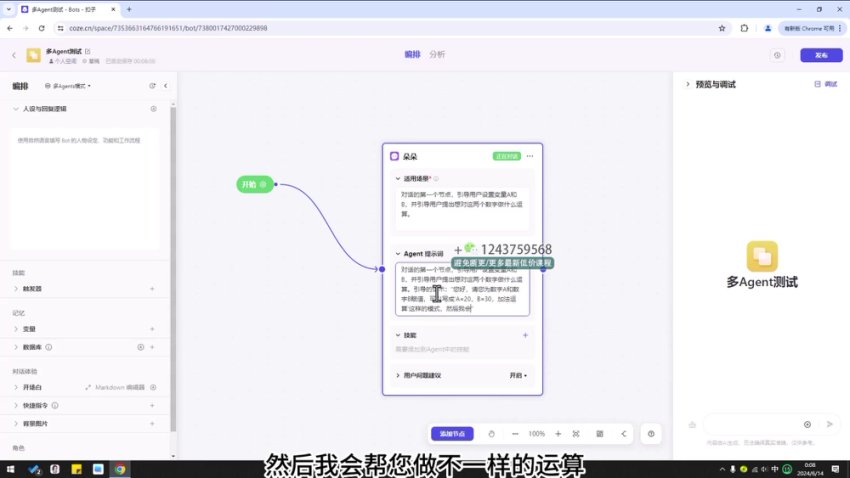
Task: Click the back arrow beside 多Agent测试 title
Action: [14, 55]
